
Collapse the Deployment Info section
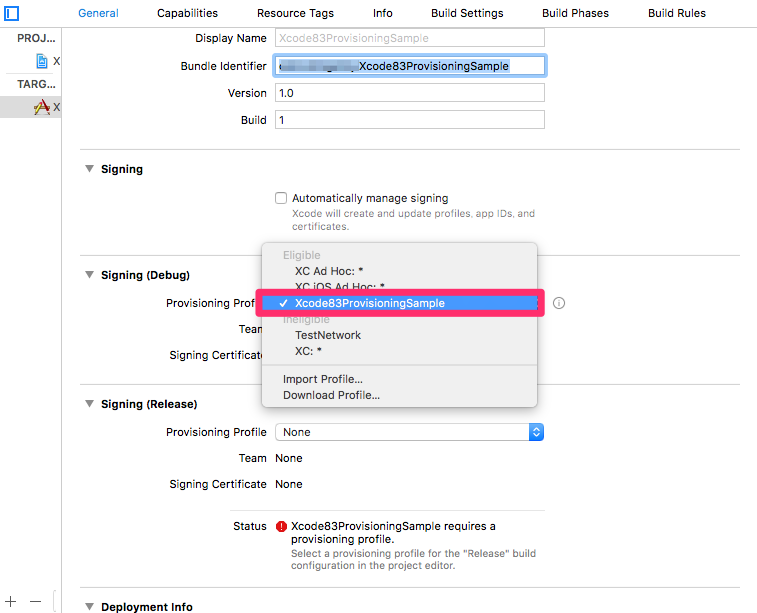89,606
